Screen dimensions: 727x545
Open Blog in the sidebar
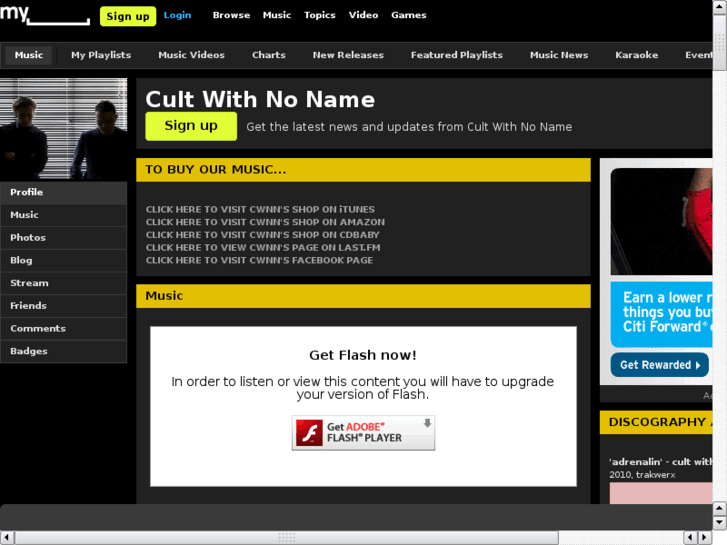64,261
